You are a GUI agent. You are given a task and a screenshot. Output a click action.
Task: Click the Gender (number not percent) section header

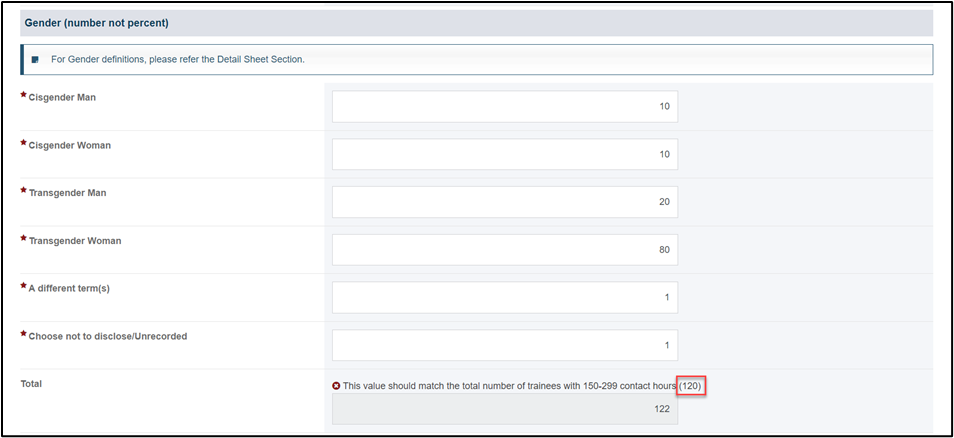point(476,23)
